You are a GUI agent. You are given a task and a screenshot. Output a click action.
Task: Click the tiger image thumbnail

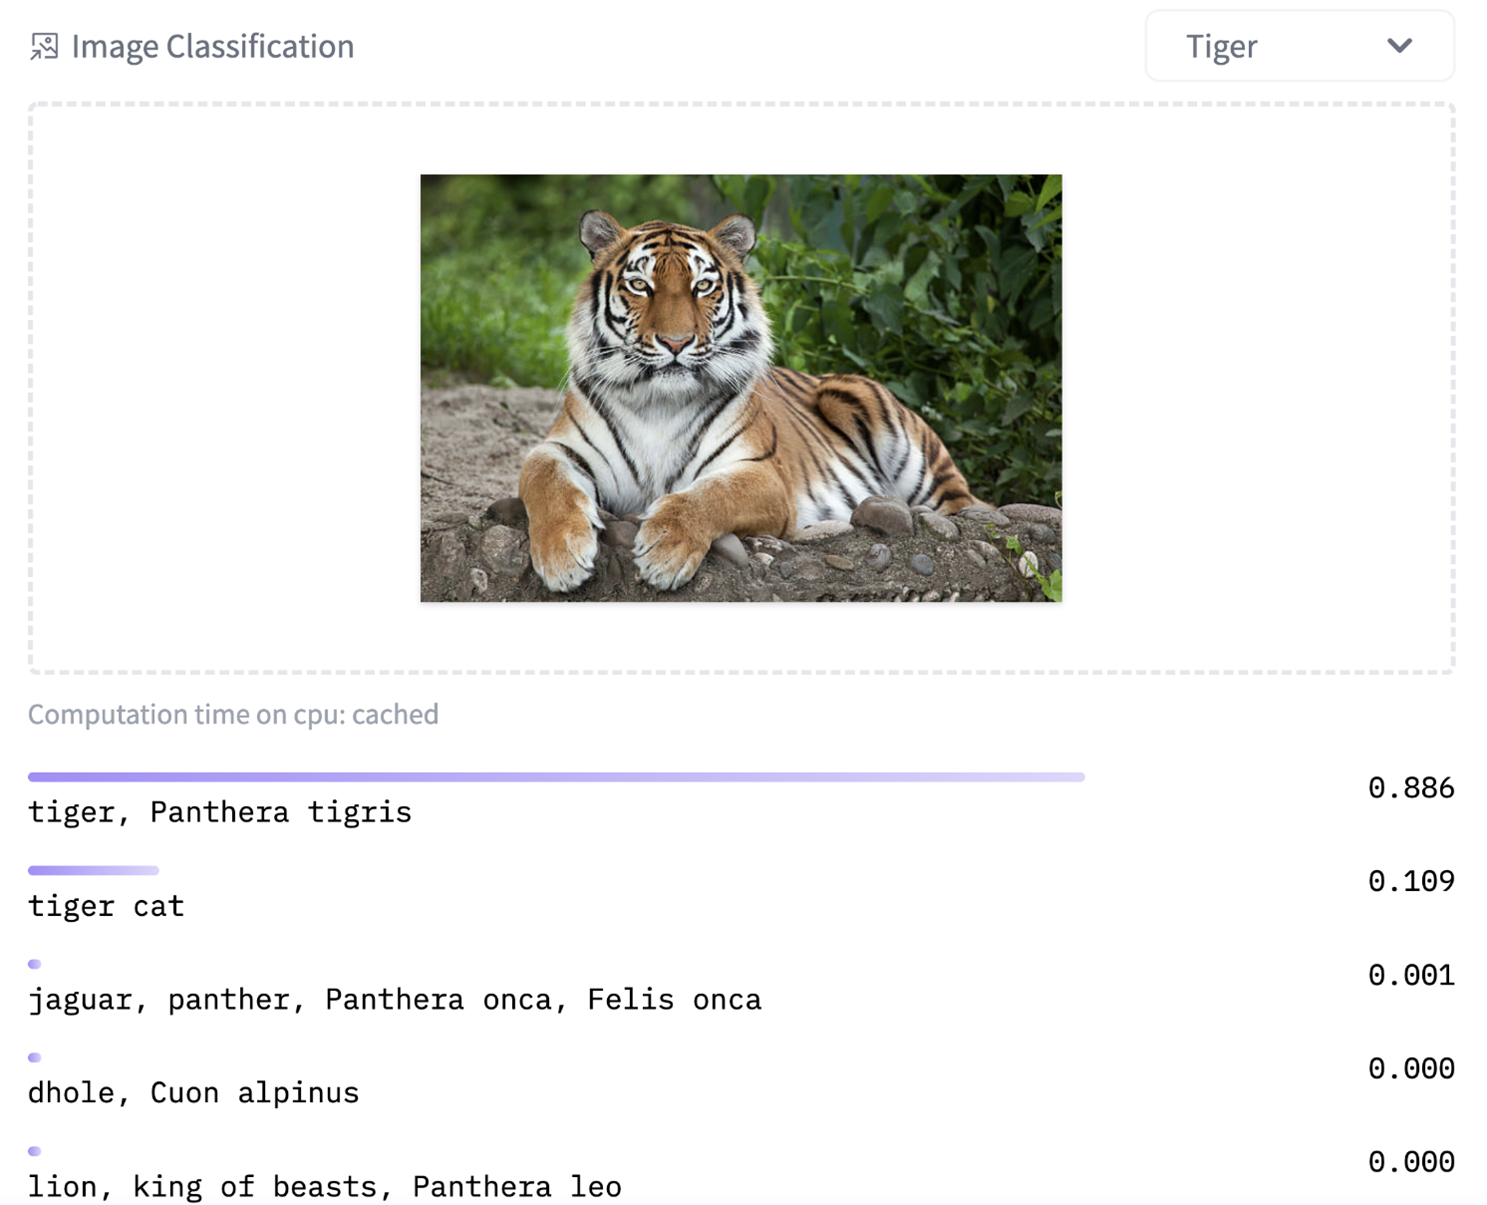pyautogui.click(x=741, y=388)
